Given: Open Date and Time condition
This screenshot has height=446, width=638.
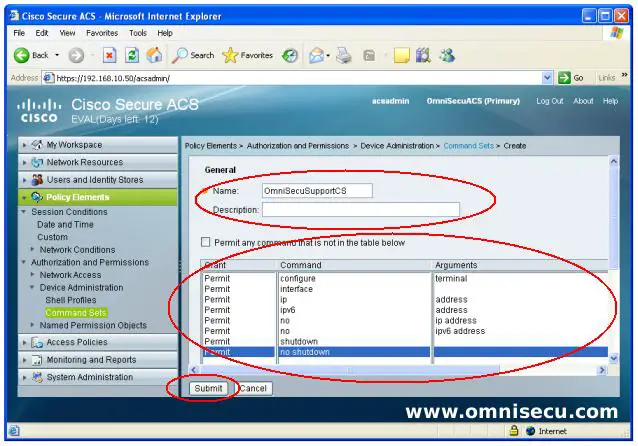Looking at the screenshot, I should click(x=65, y=224).
